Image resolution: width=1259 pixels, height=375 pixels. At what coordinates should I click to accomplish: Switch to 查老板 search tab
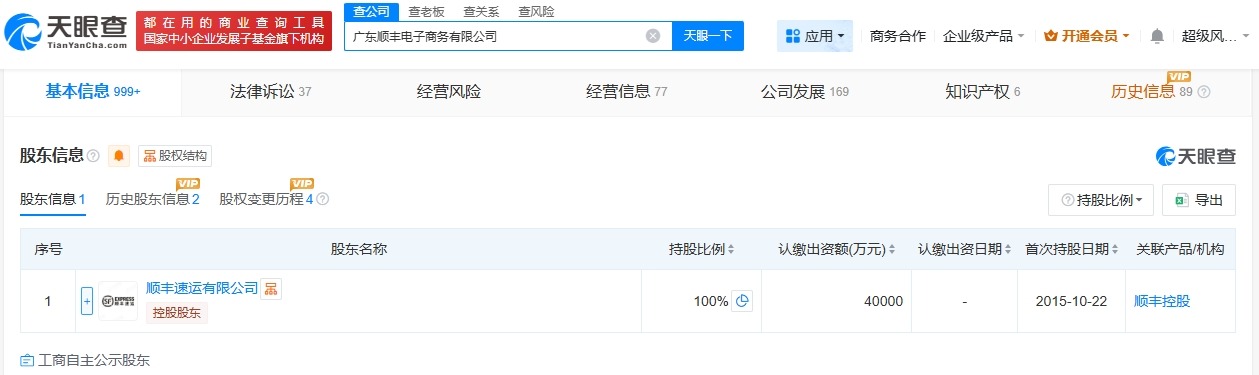click(427, 12)
